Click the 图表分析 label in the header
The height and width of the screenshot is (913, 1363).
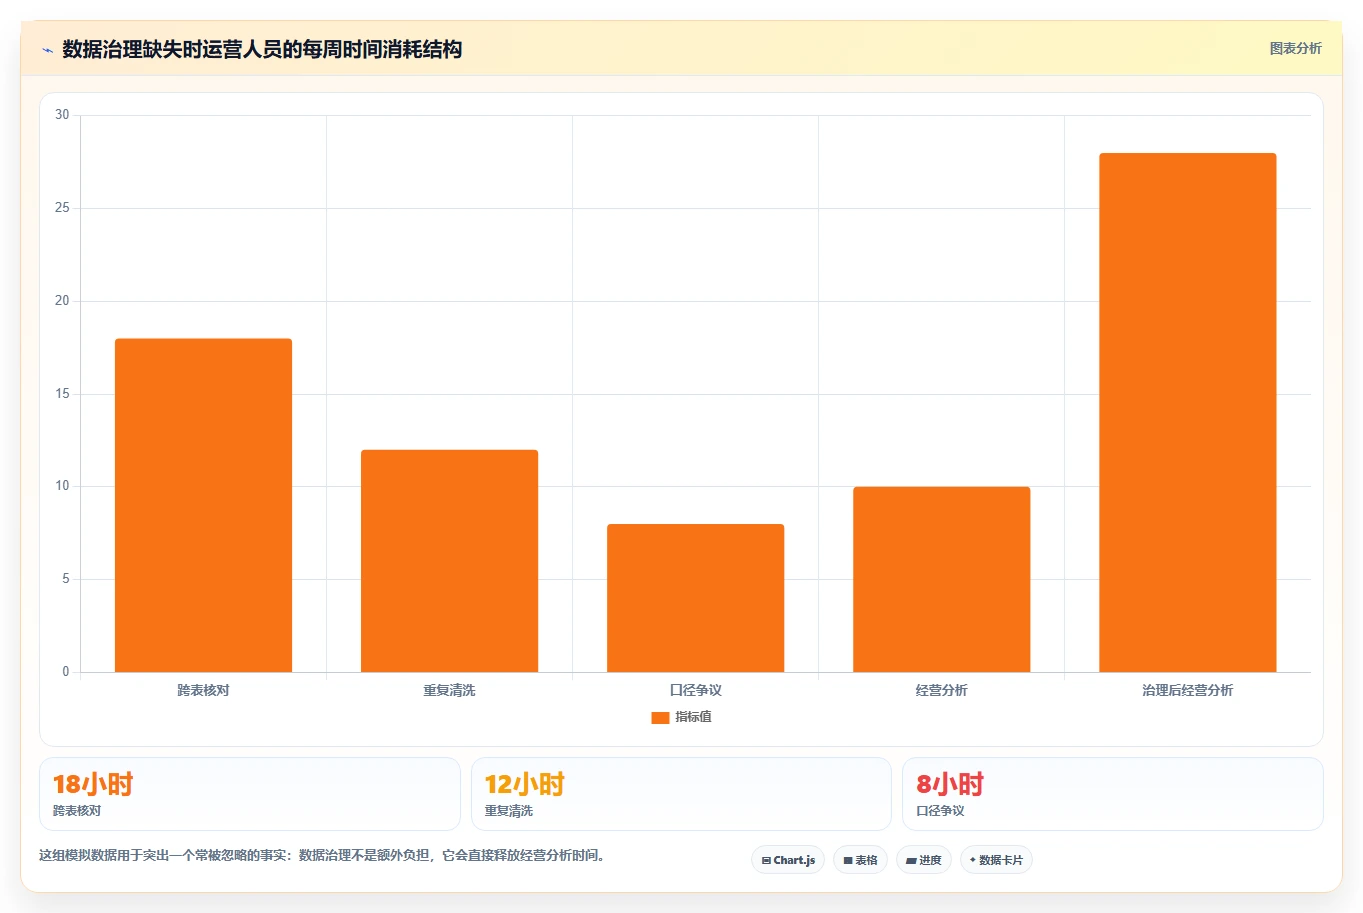1295,48
